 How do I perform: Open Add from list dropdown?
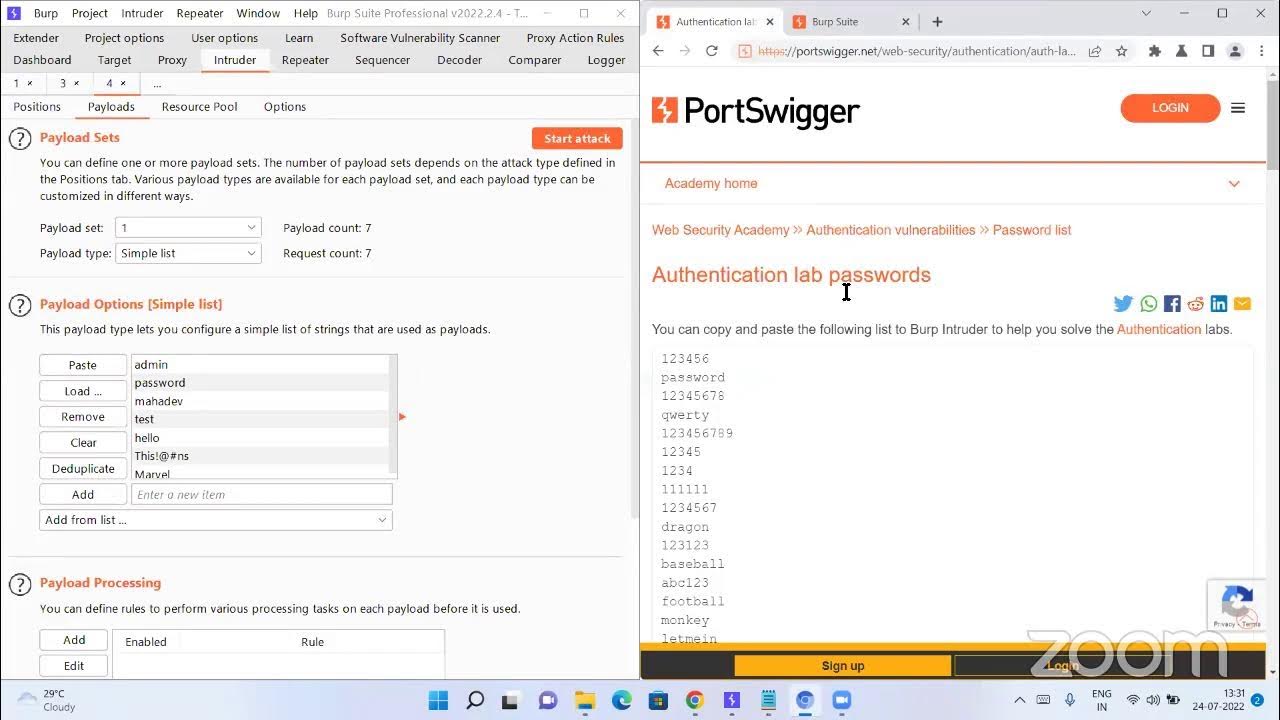(x=216, y=520)
